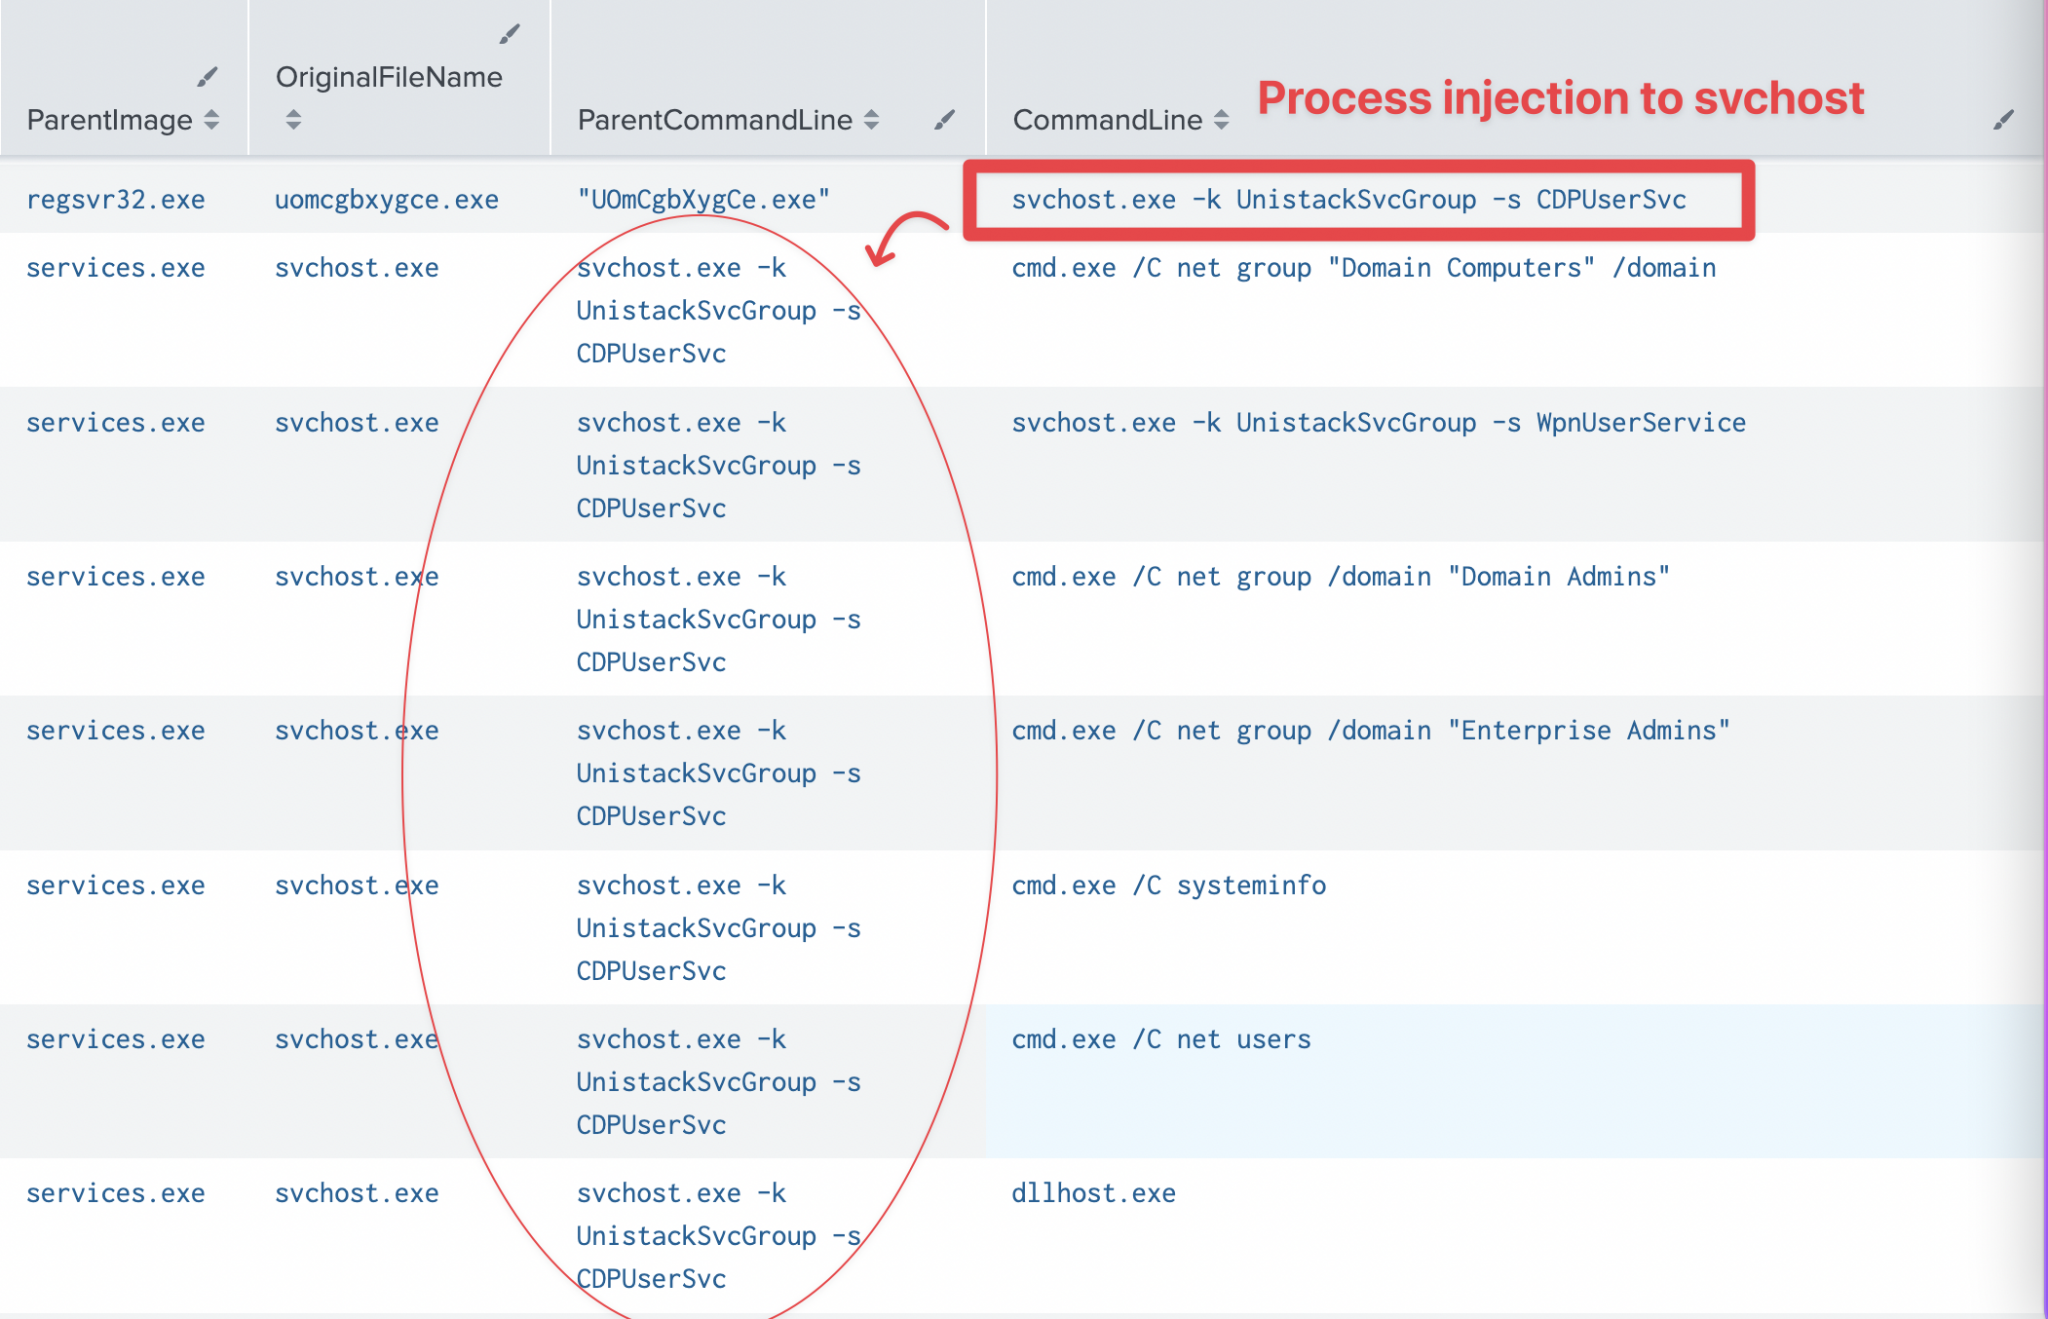
Task: Open the uomcgbxygce.exe OriginalFileName entry
Action: (387, 199)
